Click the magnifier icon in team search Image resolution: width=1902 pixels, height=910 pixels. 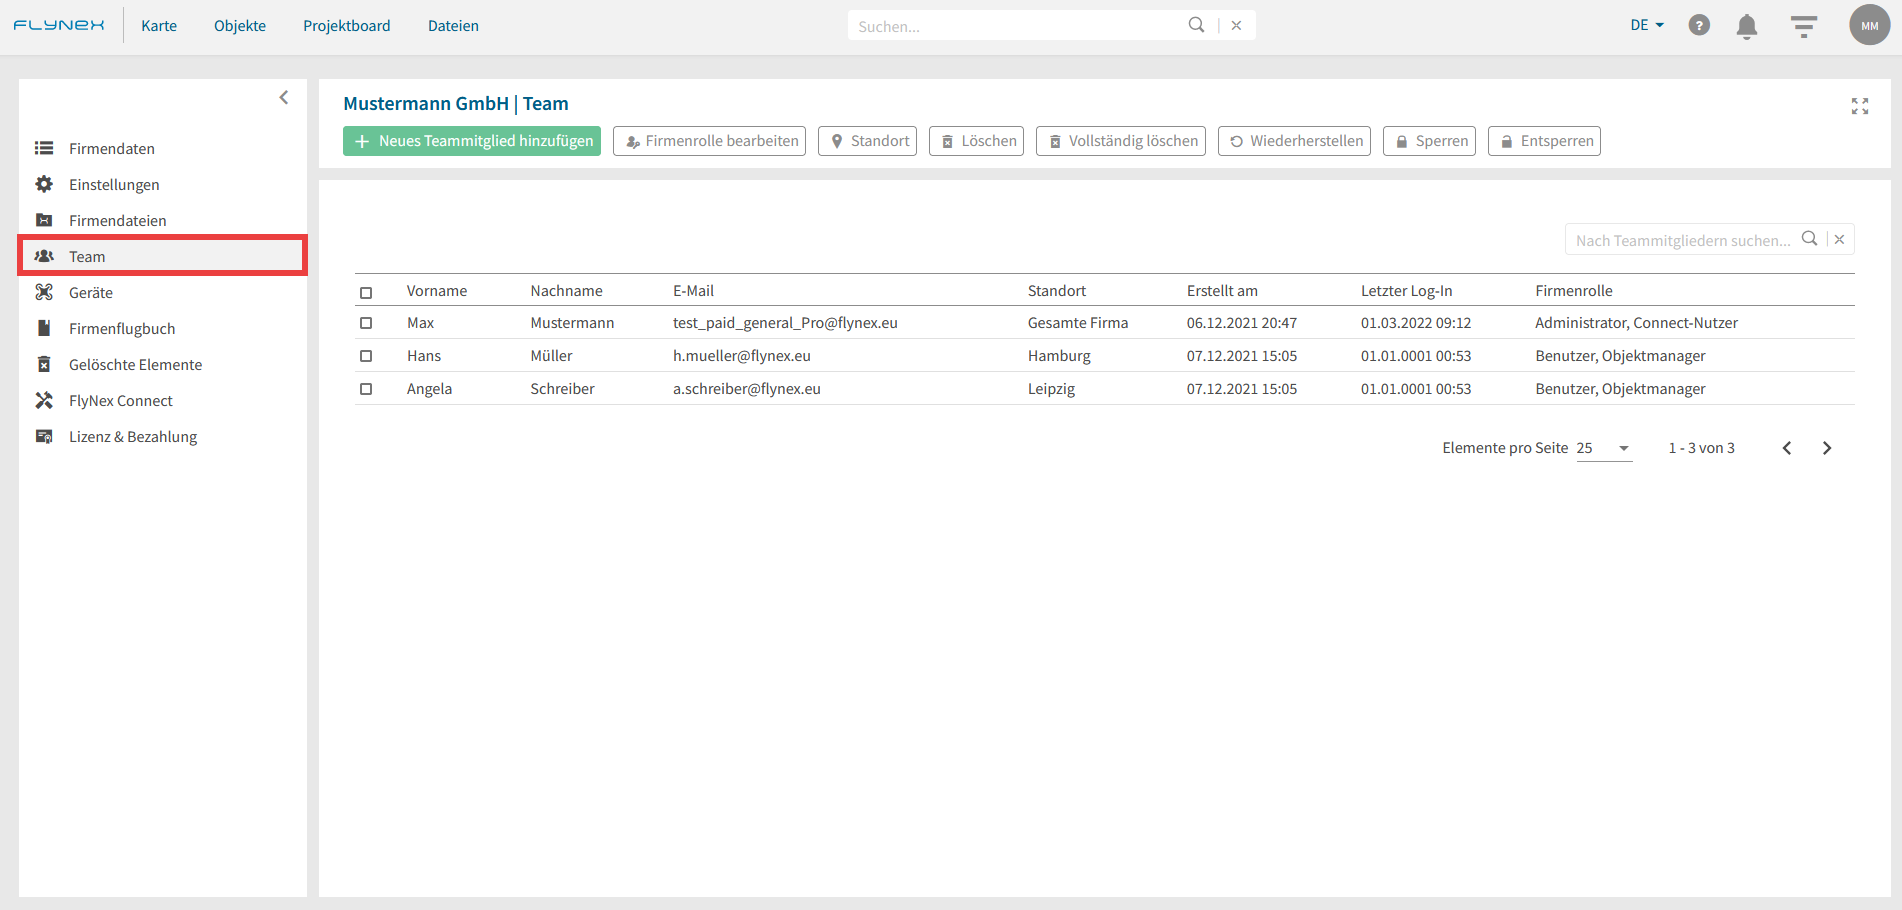coord(1809,239)
